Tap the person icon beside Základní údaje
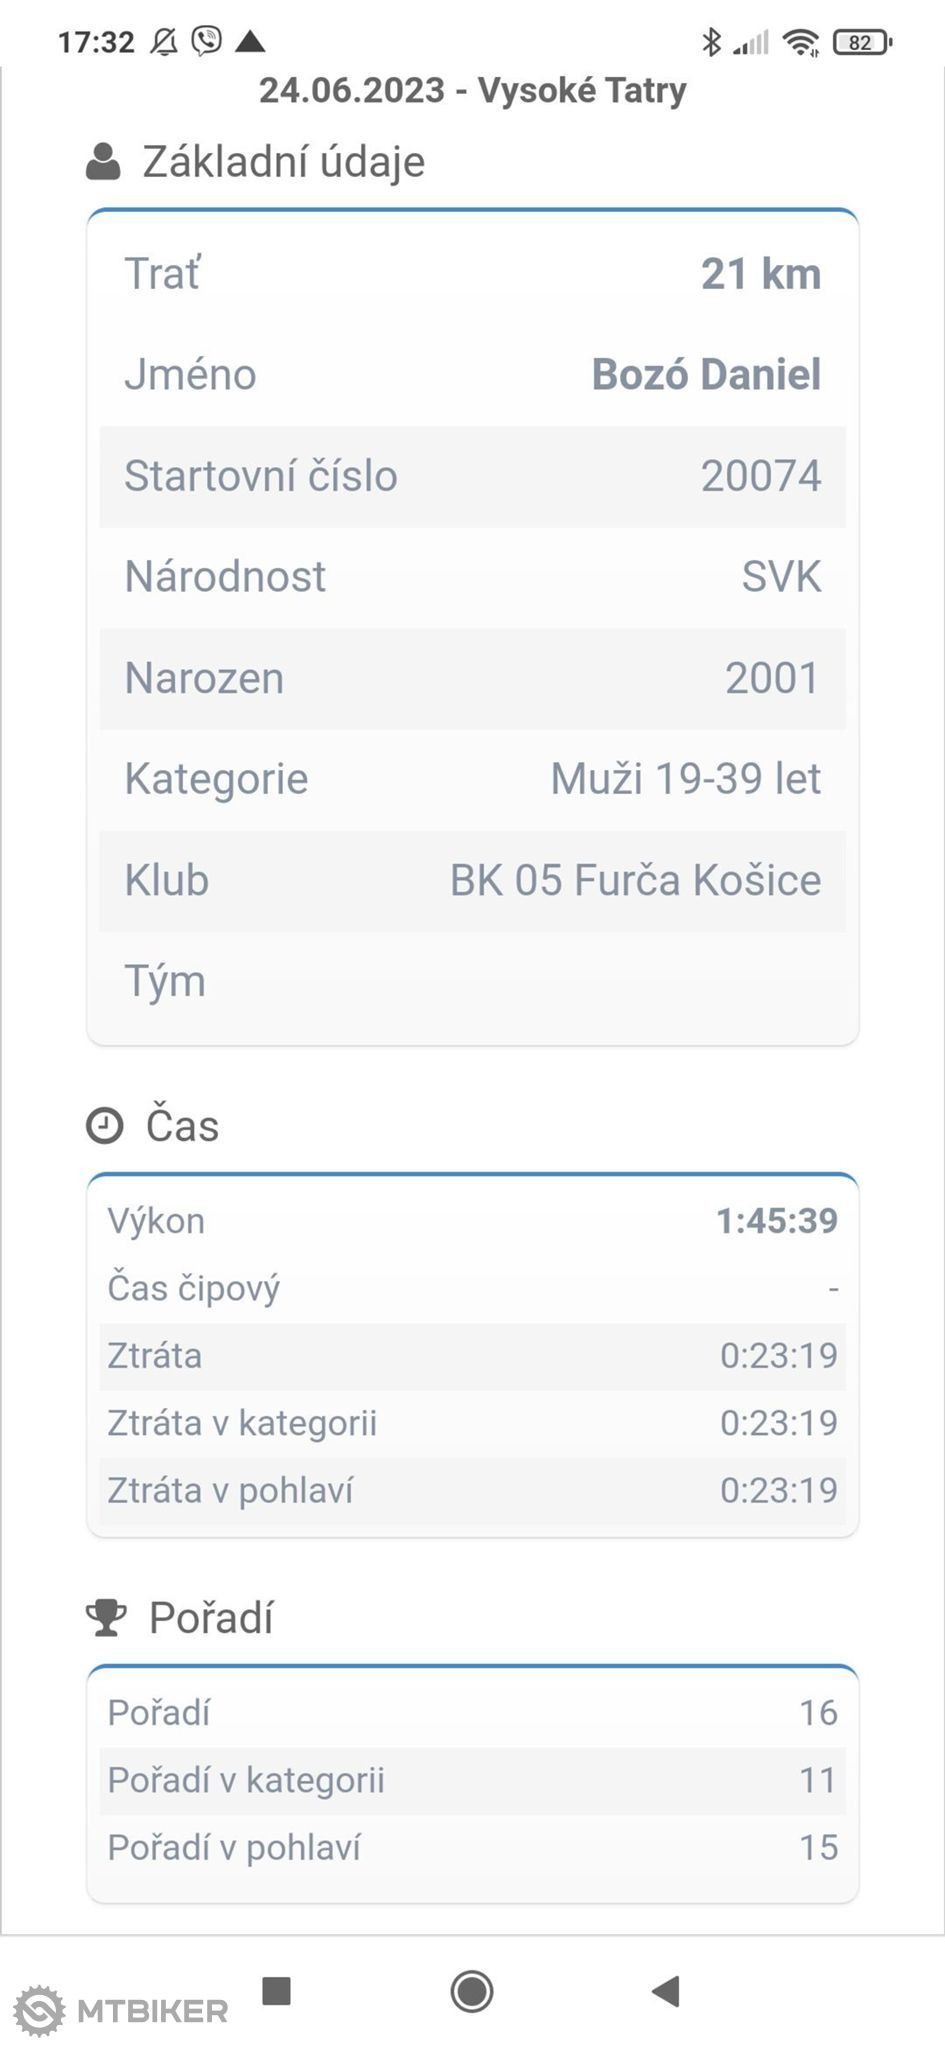Screen dimensions: 945x2048 103,162
